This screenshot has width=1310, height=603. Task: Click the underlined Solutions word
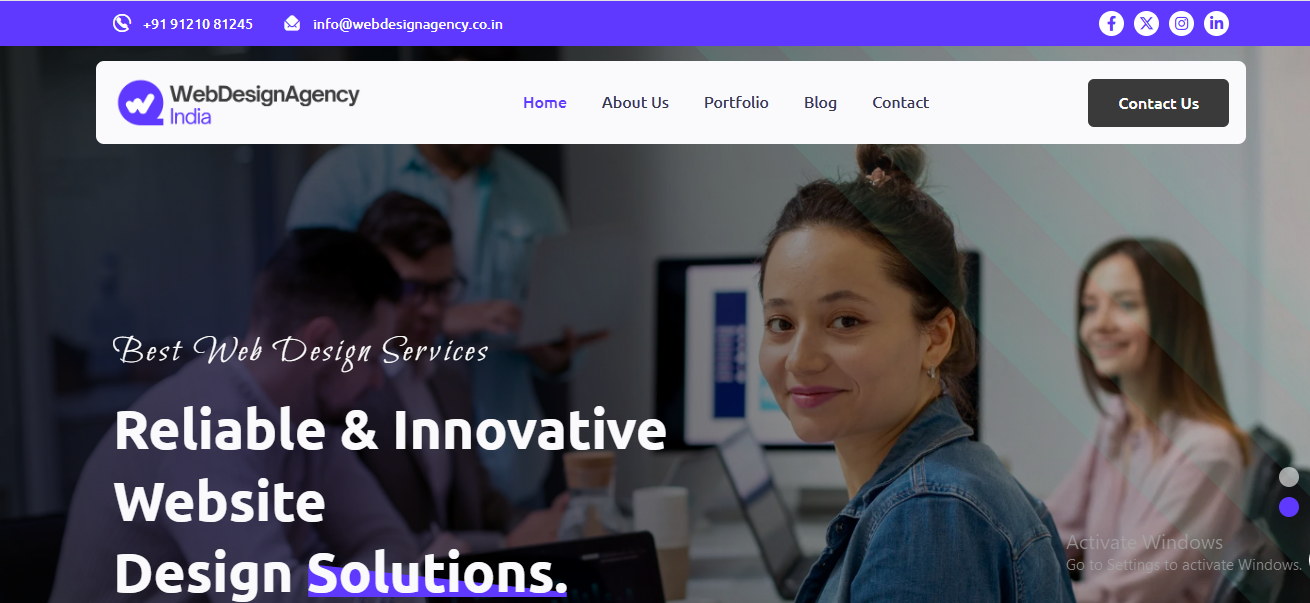pos(437,573)
